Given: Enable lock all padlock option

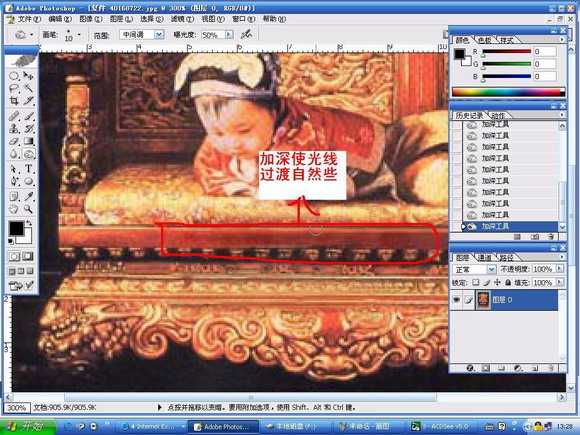Looking at the screenshot, I should pos(508,282).
